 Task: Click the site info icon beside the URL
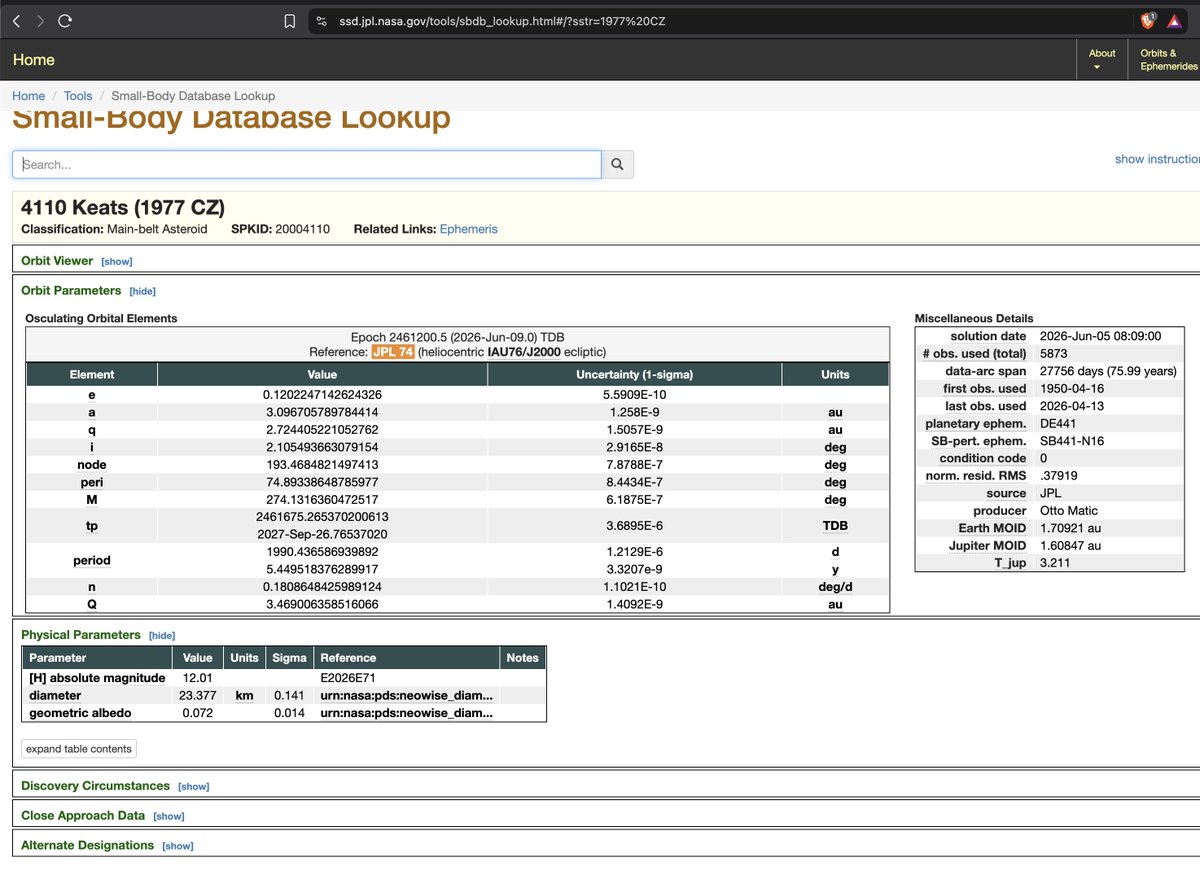click(321, 20)
